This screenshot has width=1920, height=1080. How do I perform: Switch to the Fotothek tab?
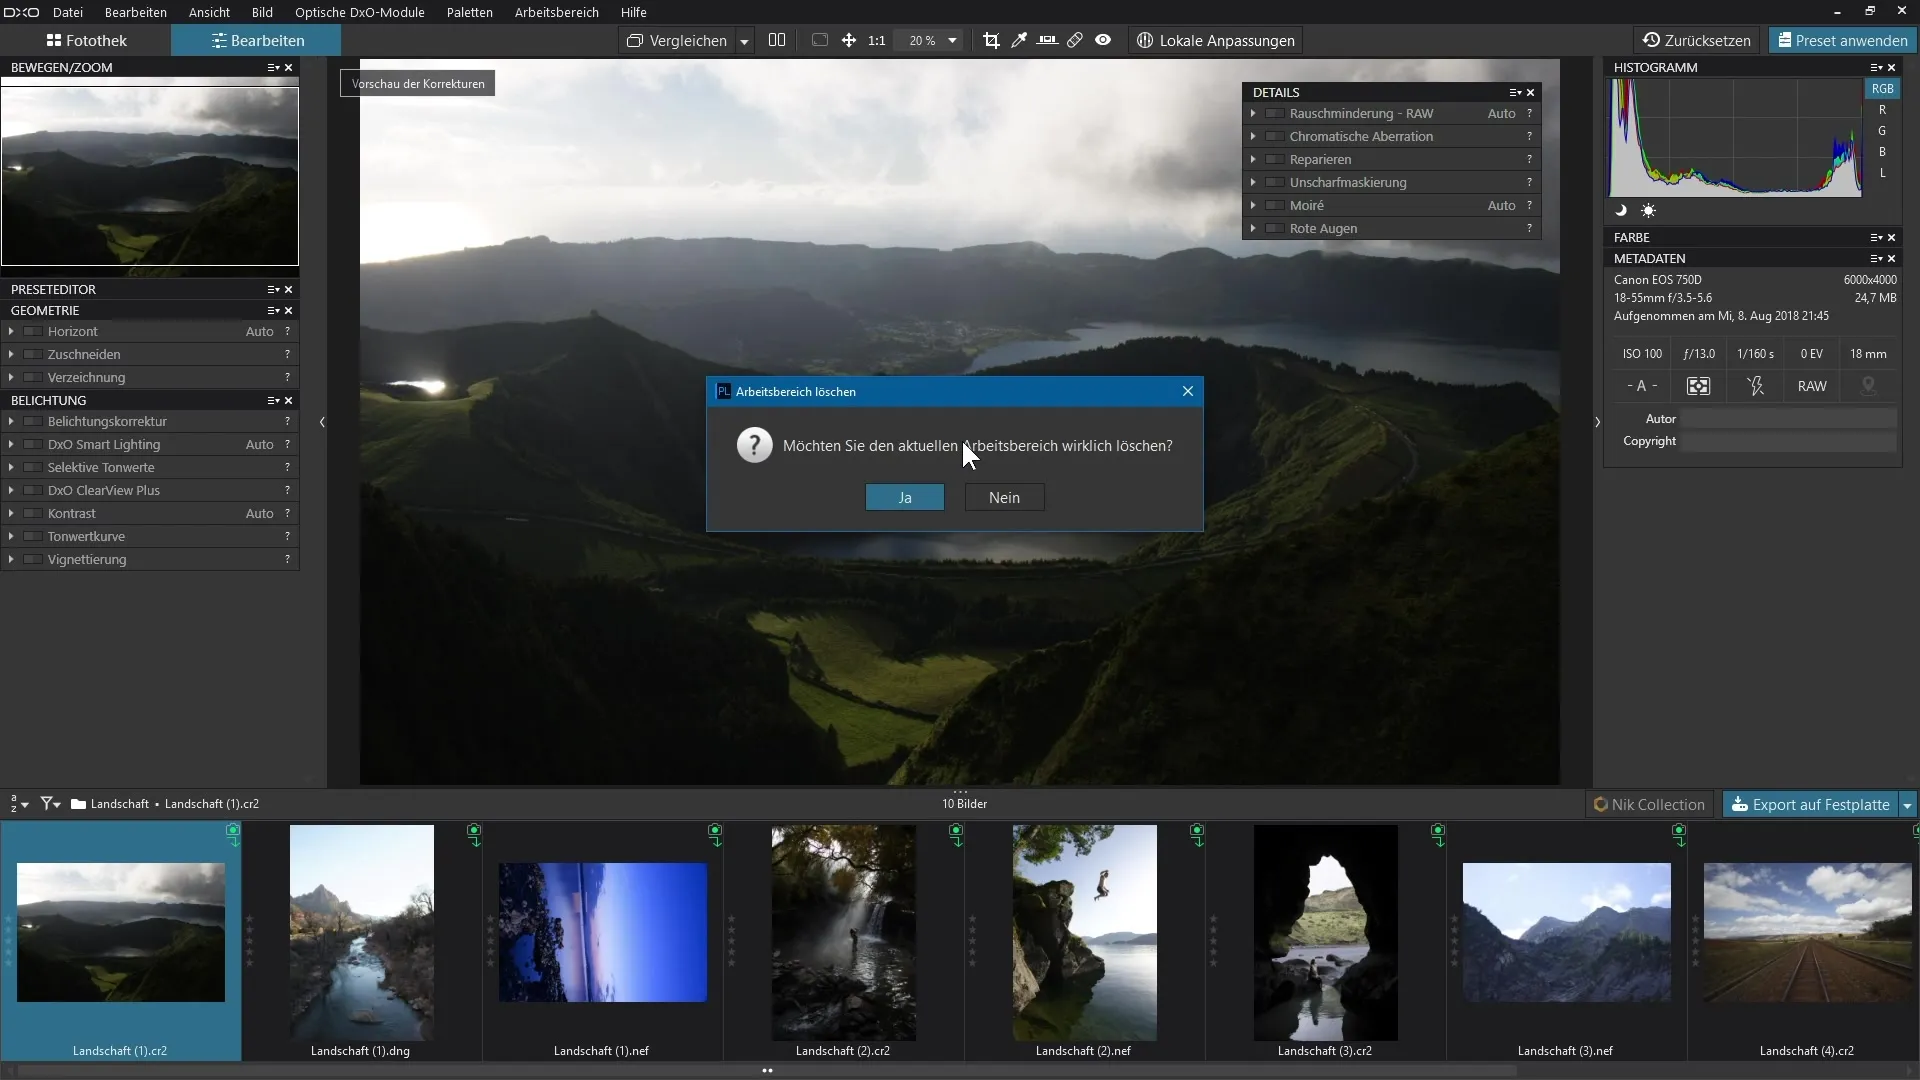86,41
